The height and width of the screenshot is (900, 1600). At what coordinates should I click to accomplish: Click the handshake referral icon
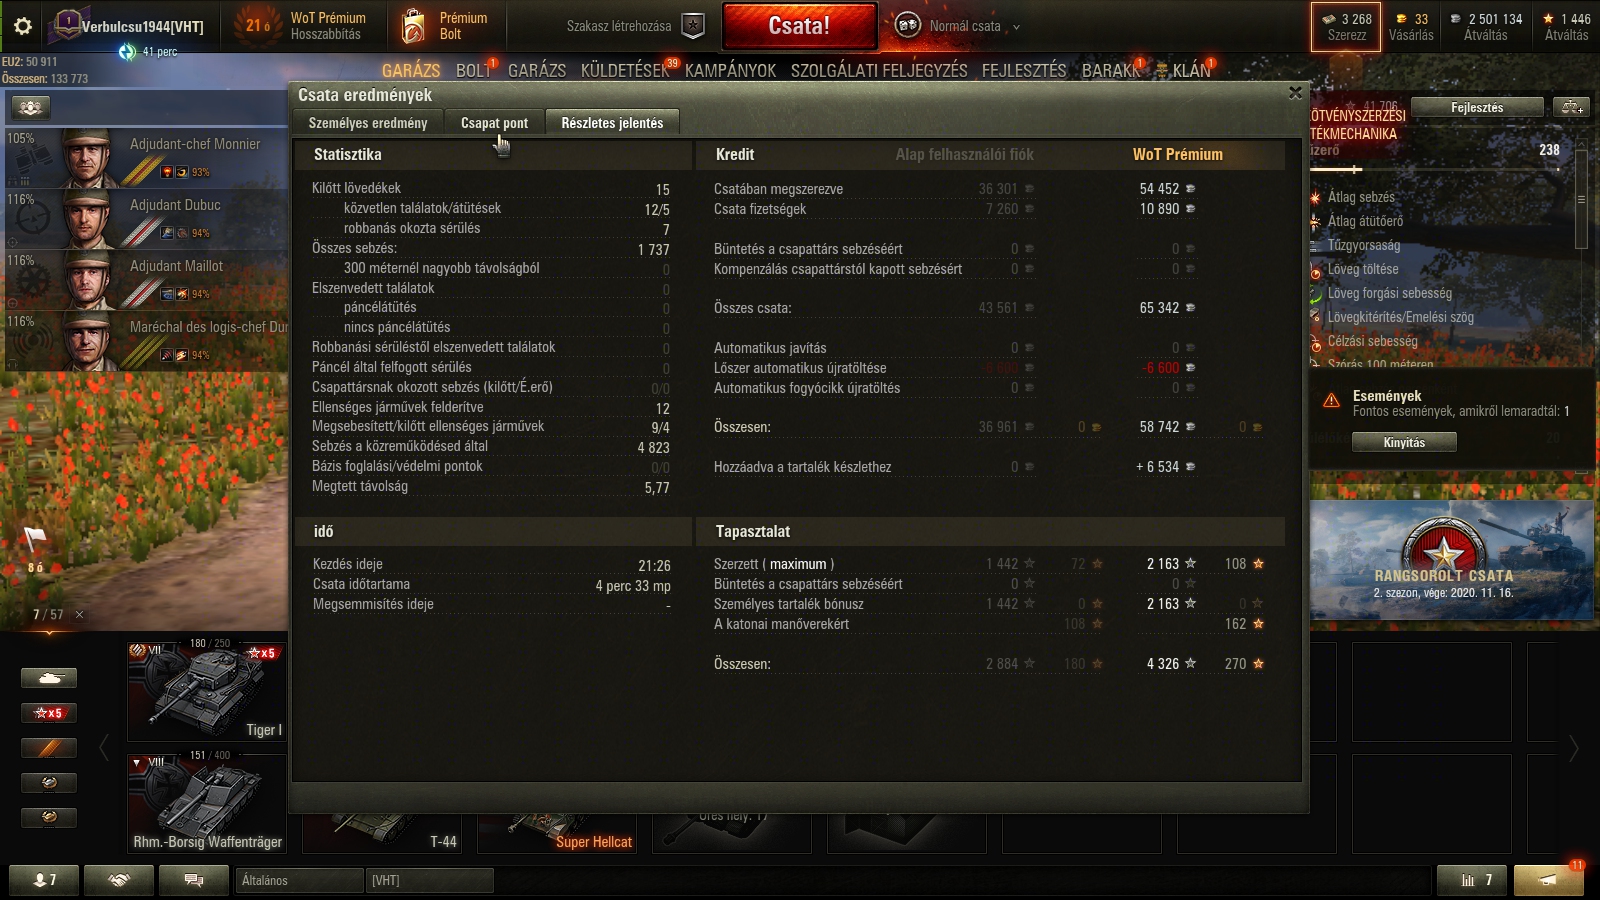119,880
